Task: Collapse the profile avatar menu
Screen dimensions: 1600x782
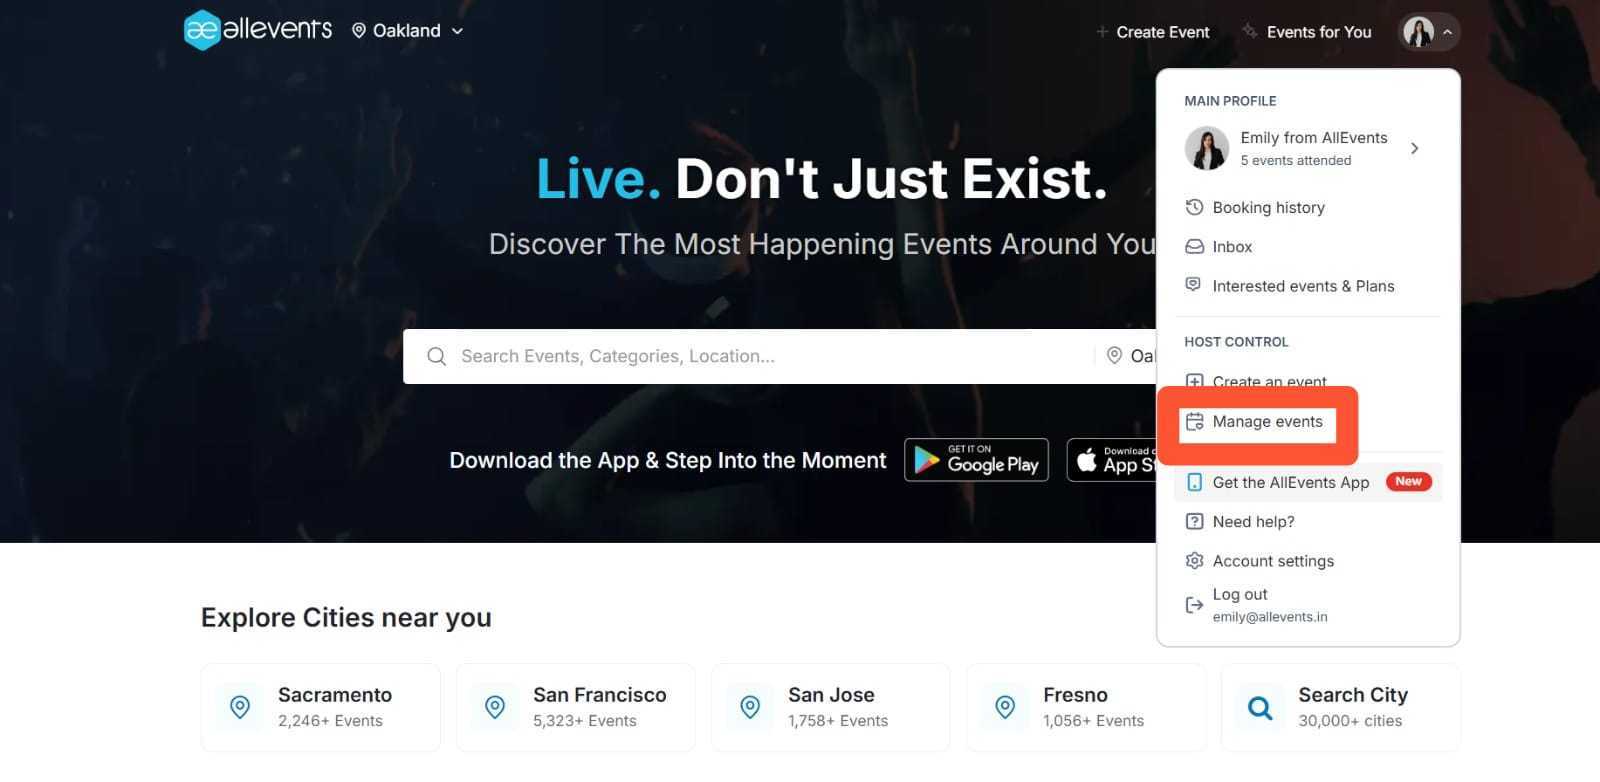Action: pos(1430,32)
